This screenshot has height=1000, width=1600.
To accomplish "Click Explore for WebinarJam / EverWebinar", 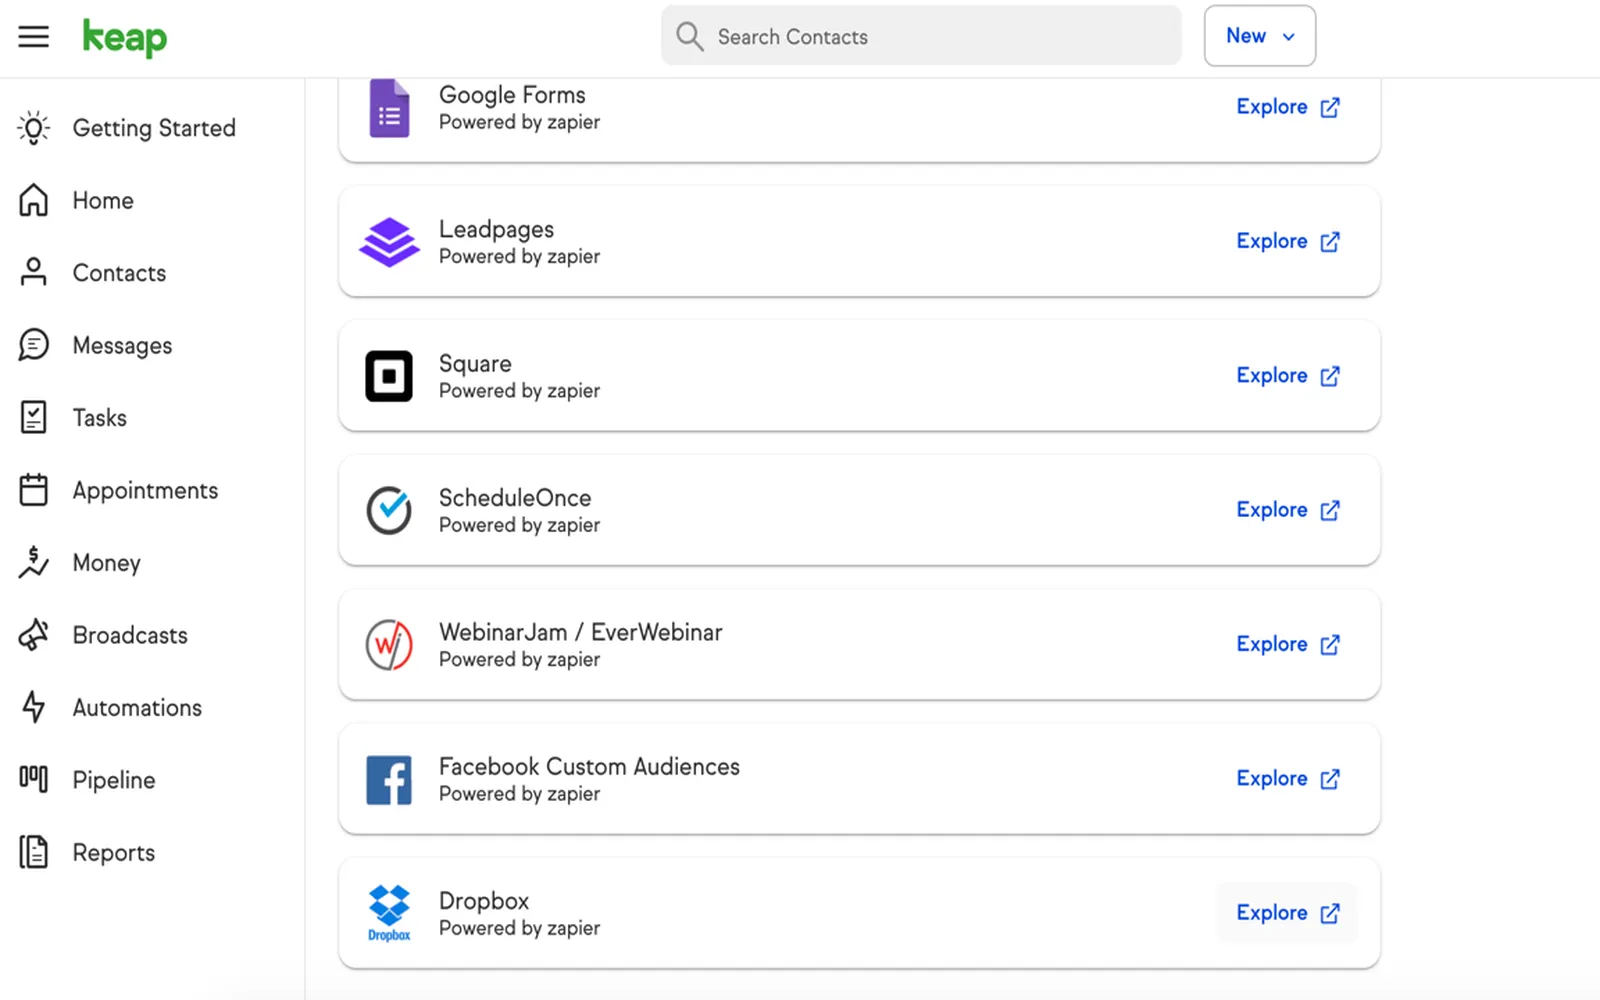I will point(1287,644).
